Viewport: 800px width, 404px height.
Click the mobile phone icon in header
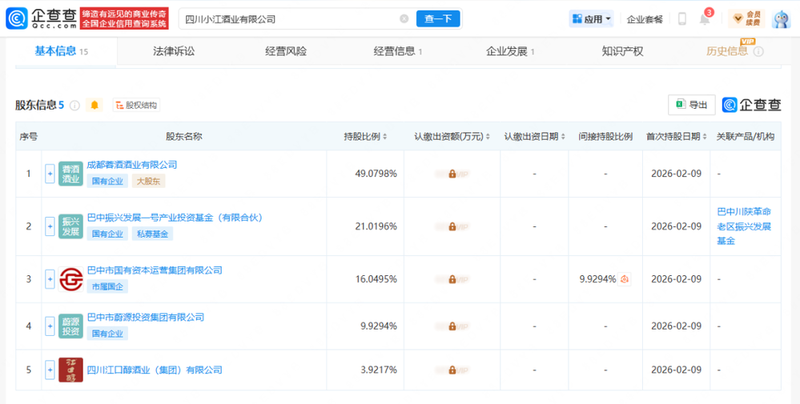pyautogui.click(x=682, y=19)
